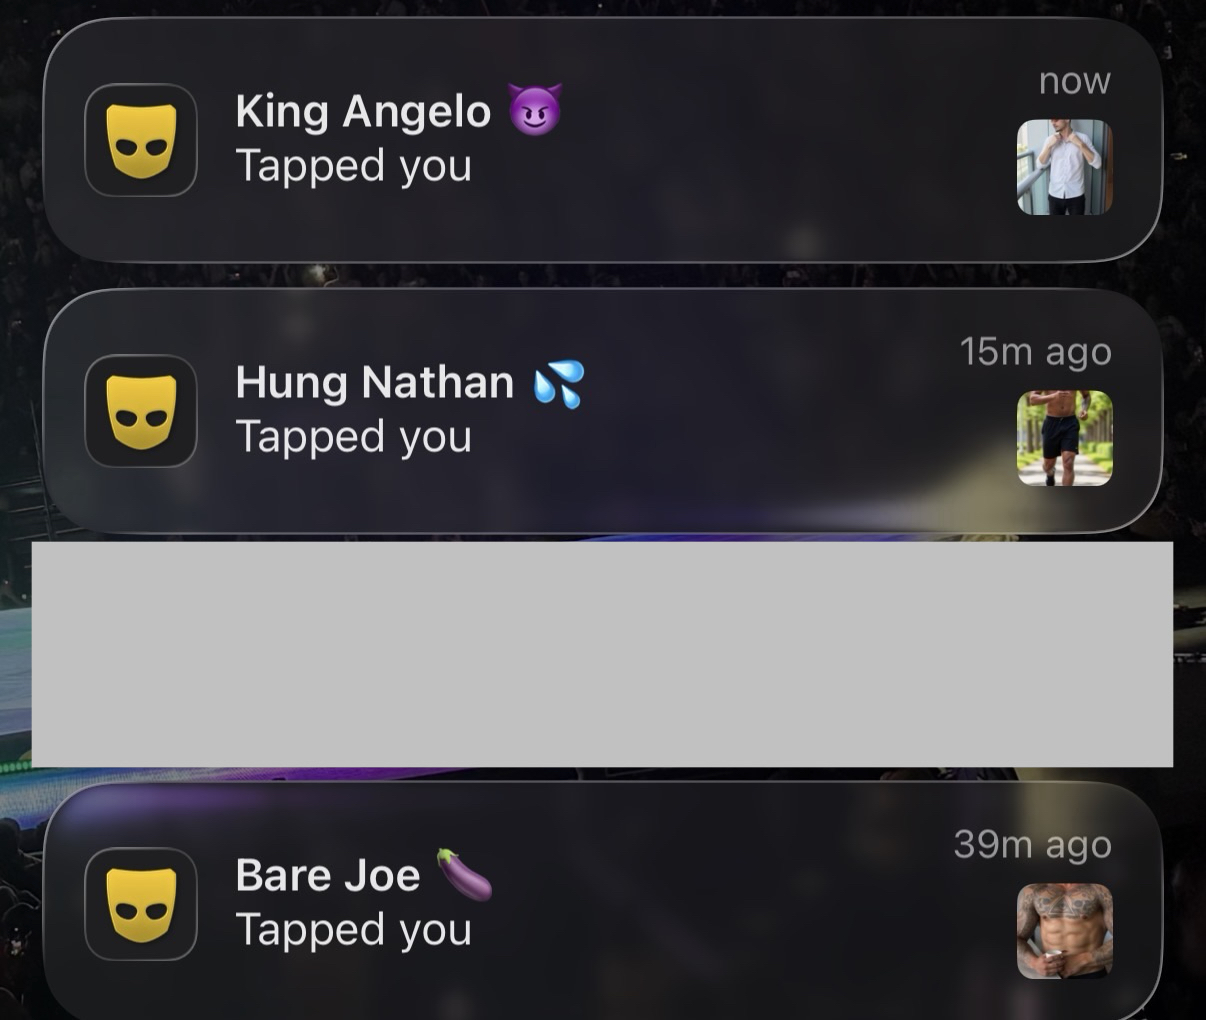Click the gray redacted notification block
This screenshot has height=1020, width=1206.
click(602, 654)
